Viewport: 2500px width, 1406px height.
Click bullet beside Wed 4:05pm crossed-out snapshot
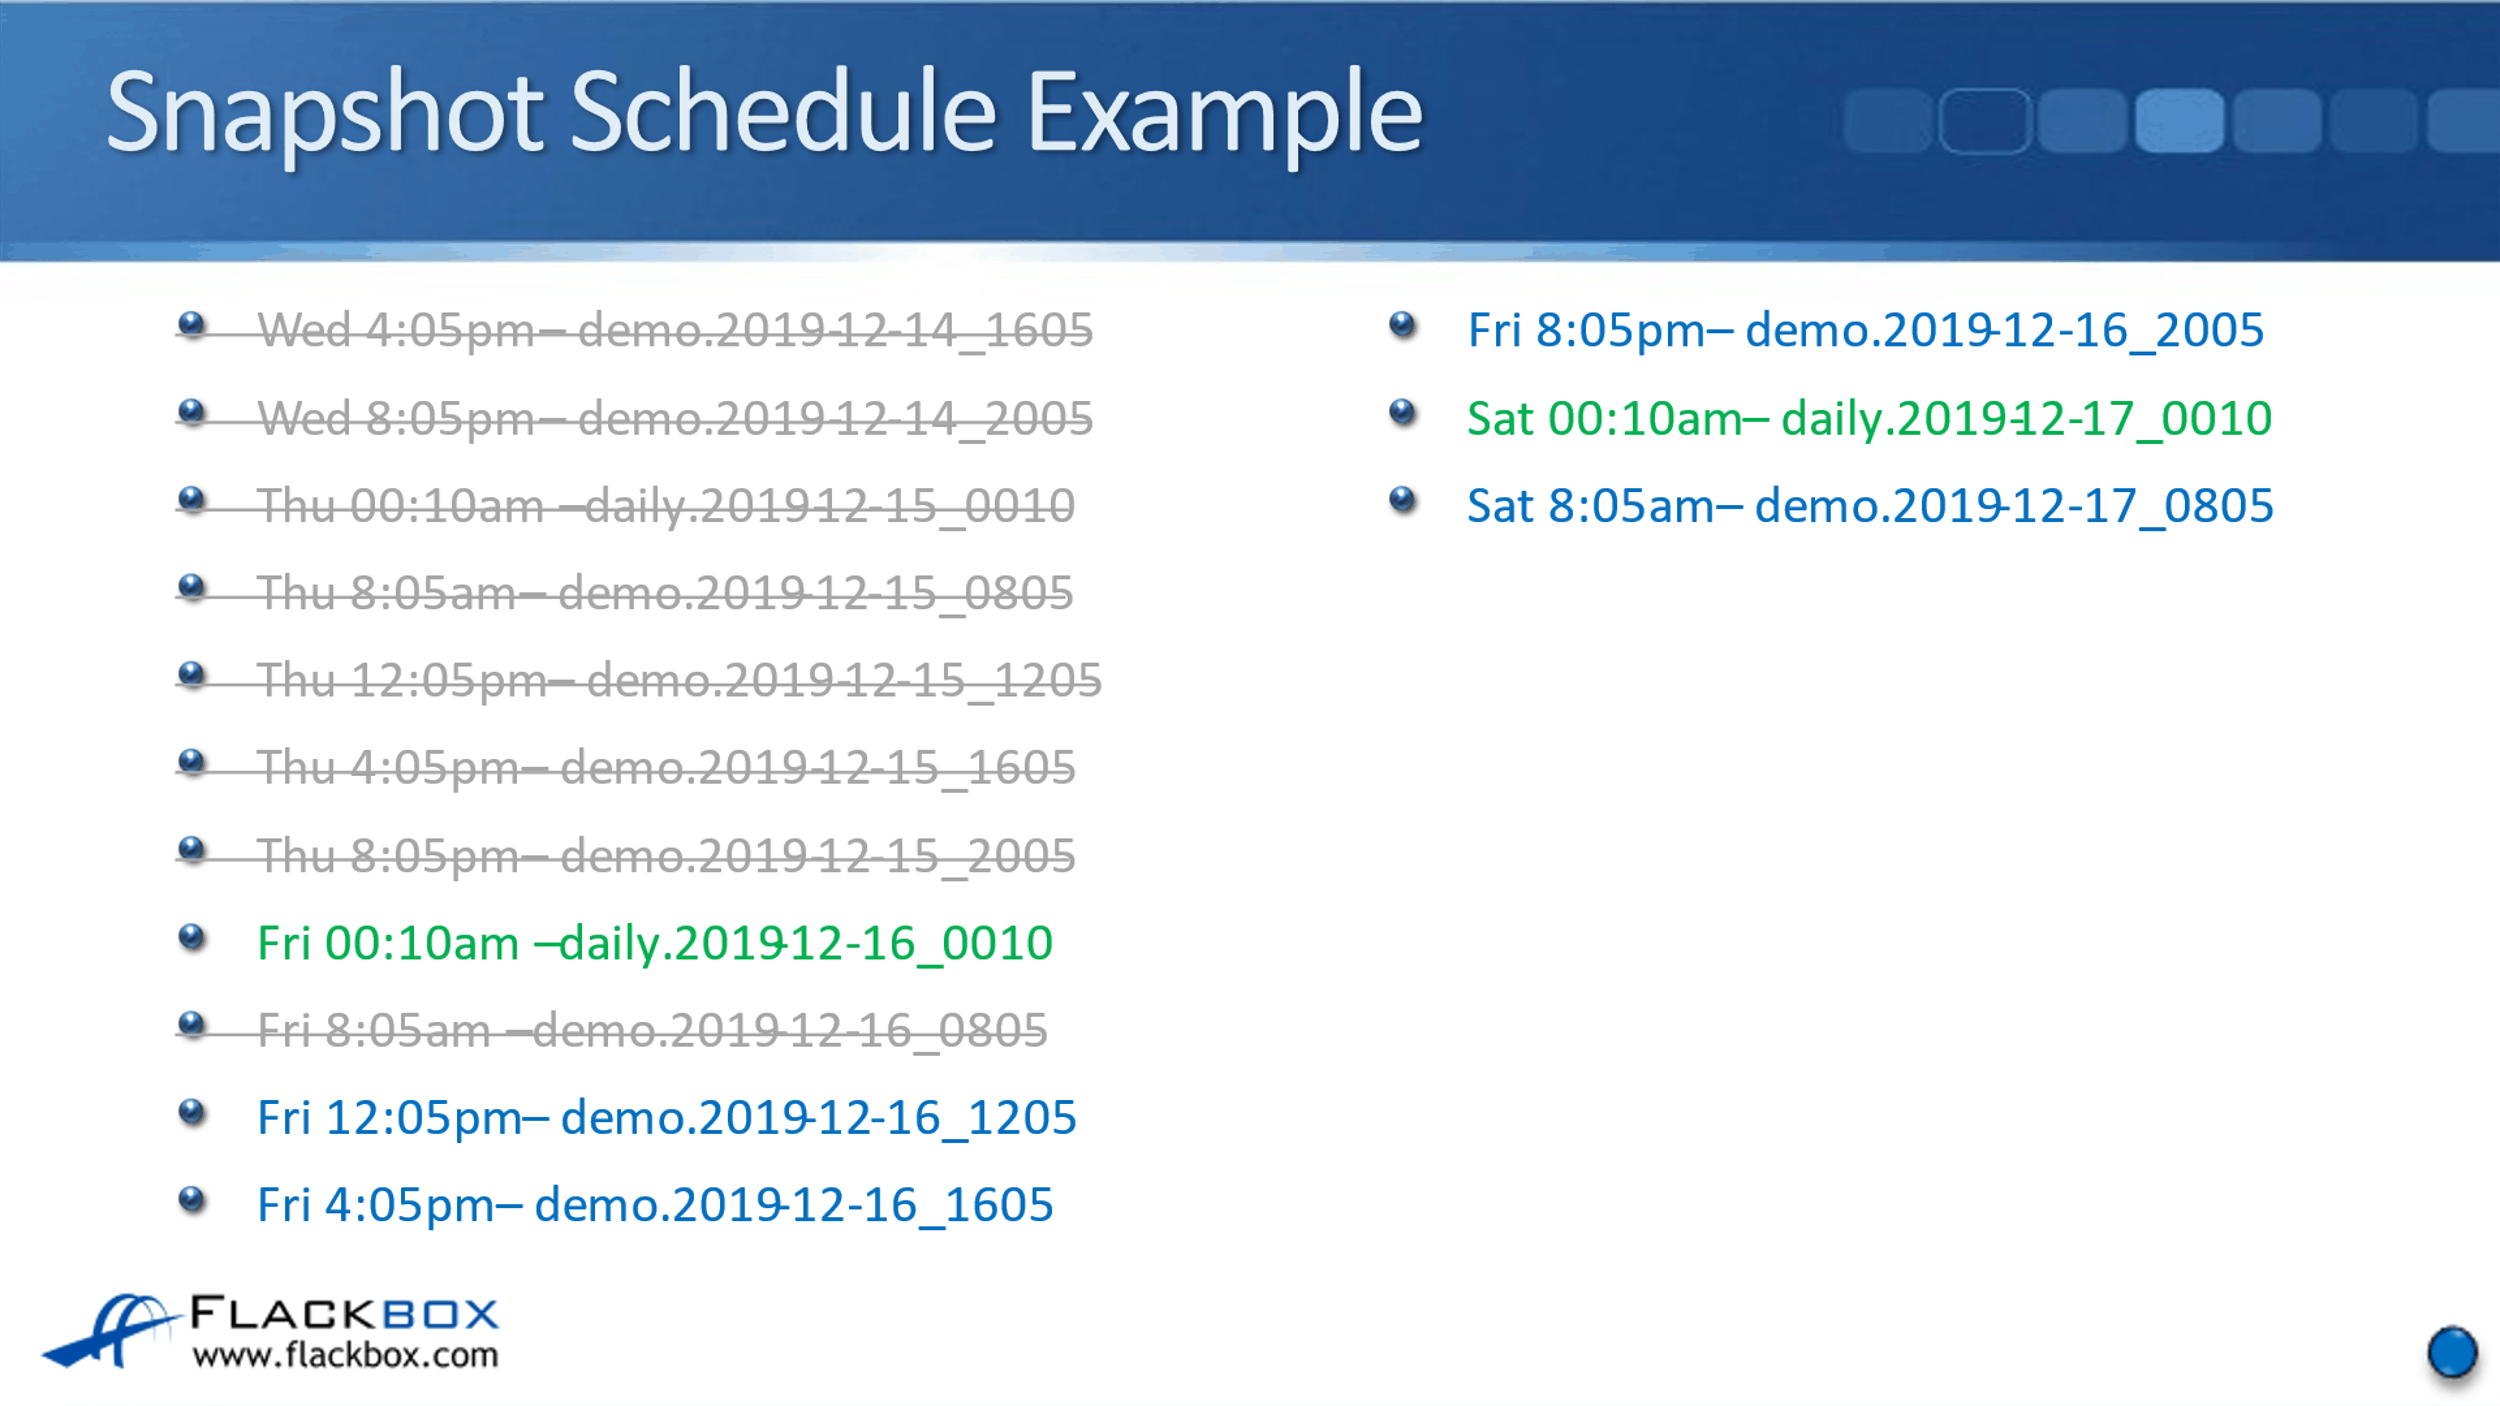[x=191, y=325]
